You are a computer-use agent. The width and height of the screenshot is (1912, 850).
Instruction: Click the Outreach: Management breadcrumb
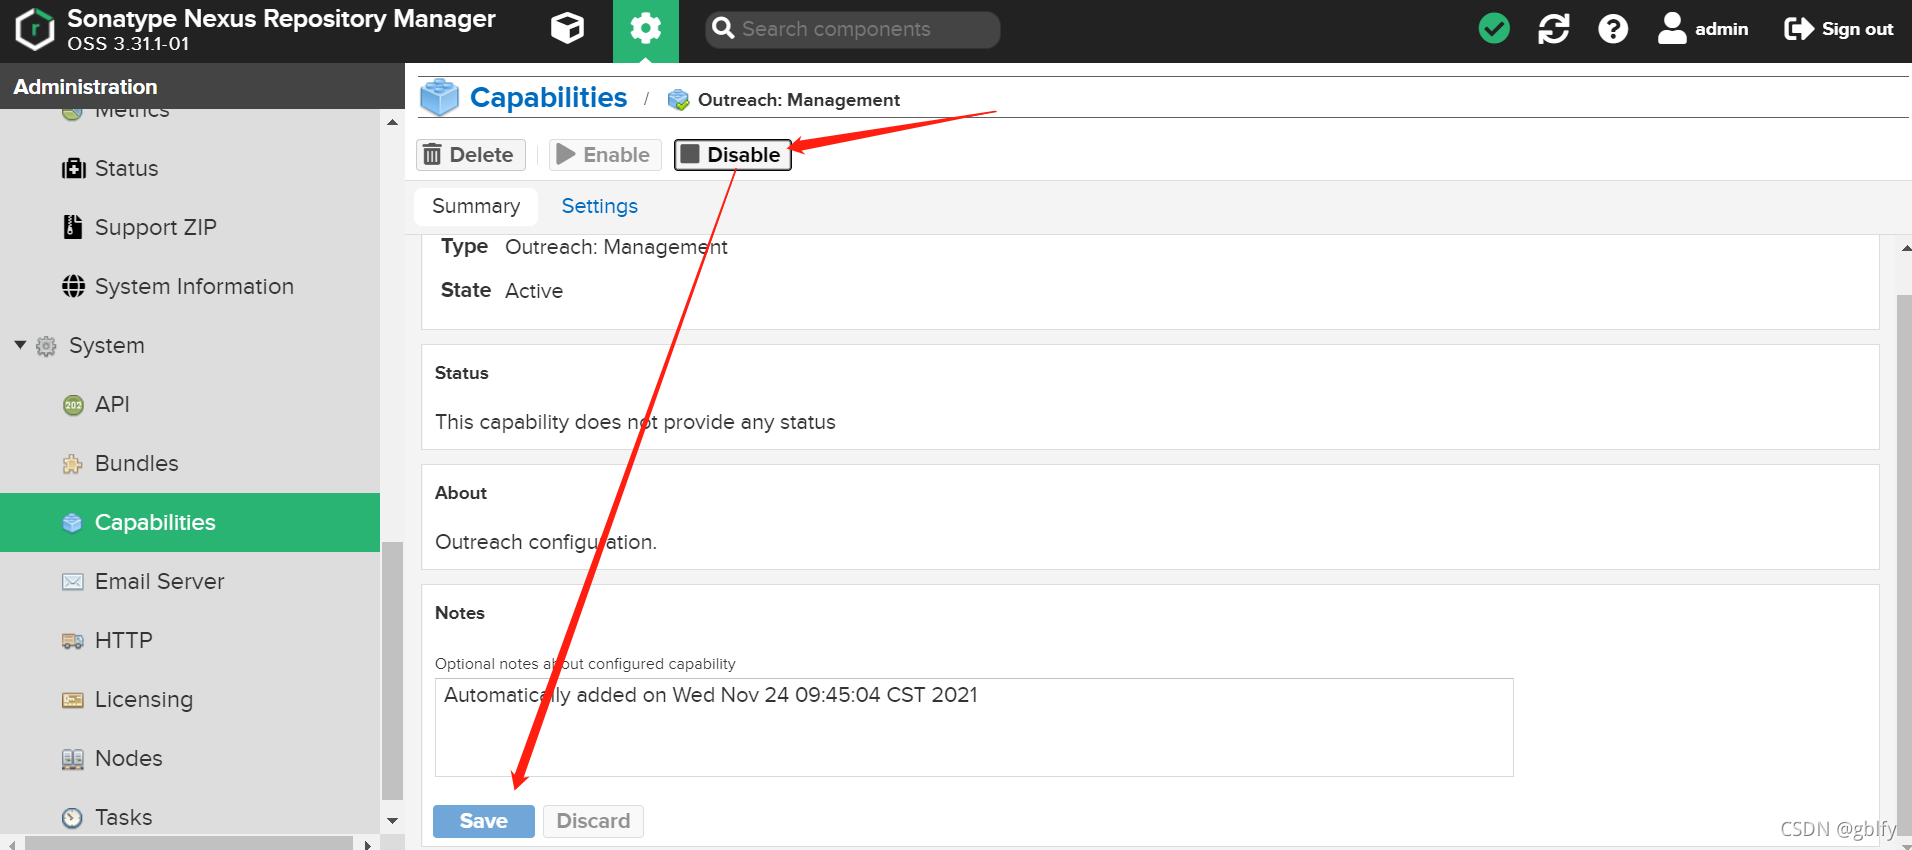pos(798,100)
